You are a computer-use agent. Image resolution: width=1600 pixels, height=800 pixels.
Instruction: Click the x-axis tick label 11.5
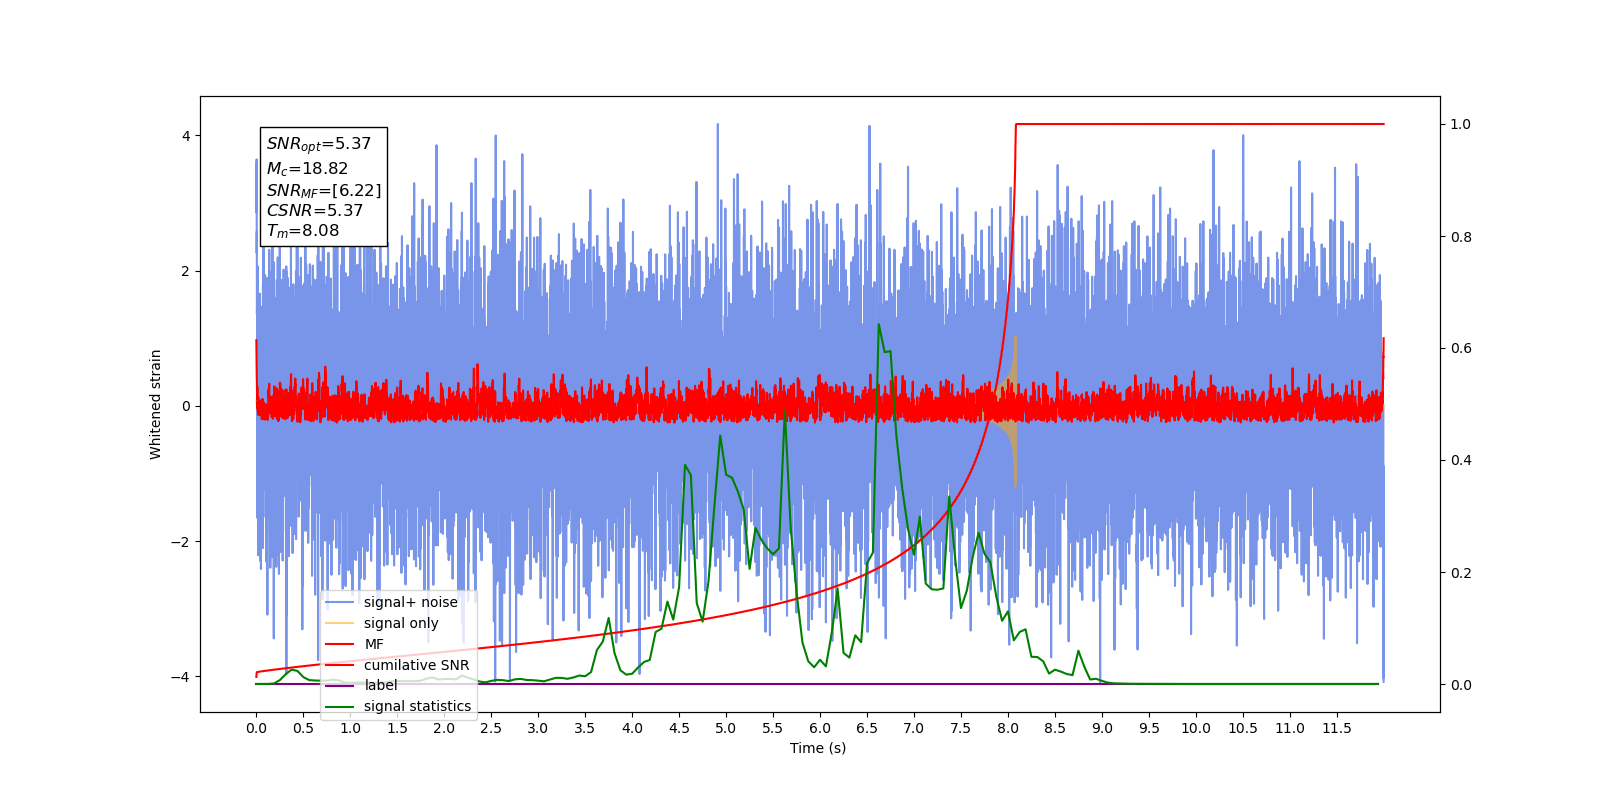(1337, 728)
